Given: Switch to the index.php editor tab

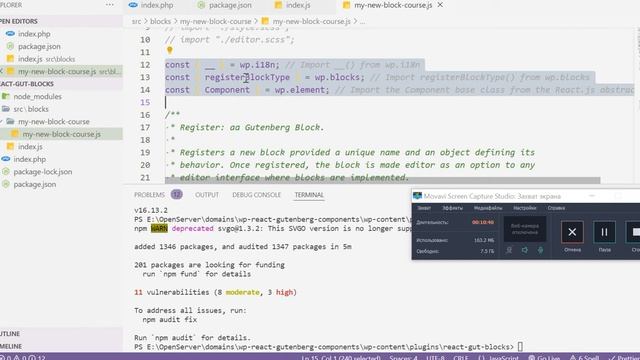Looking at the screenshot, I should [151, 5].
